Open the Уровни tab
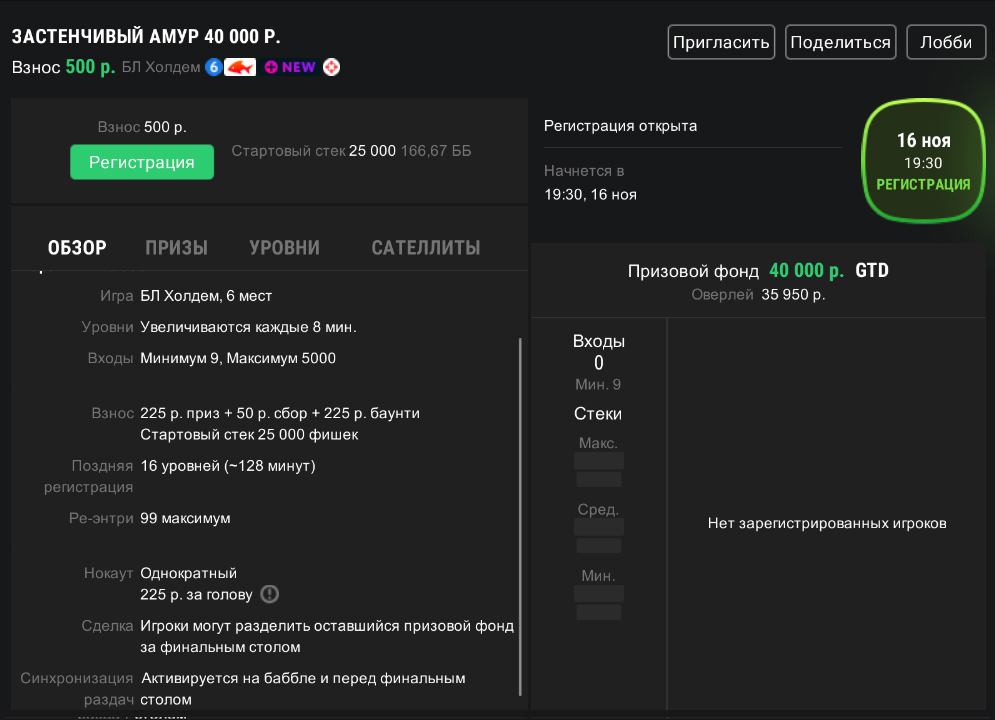Screen dimensions: 995x720 (x=284, y=248)
